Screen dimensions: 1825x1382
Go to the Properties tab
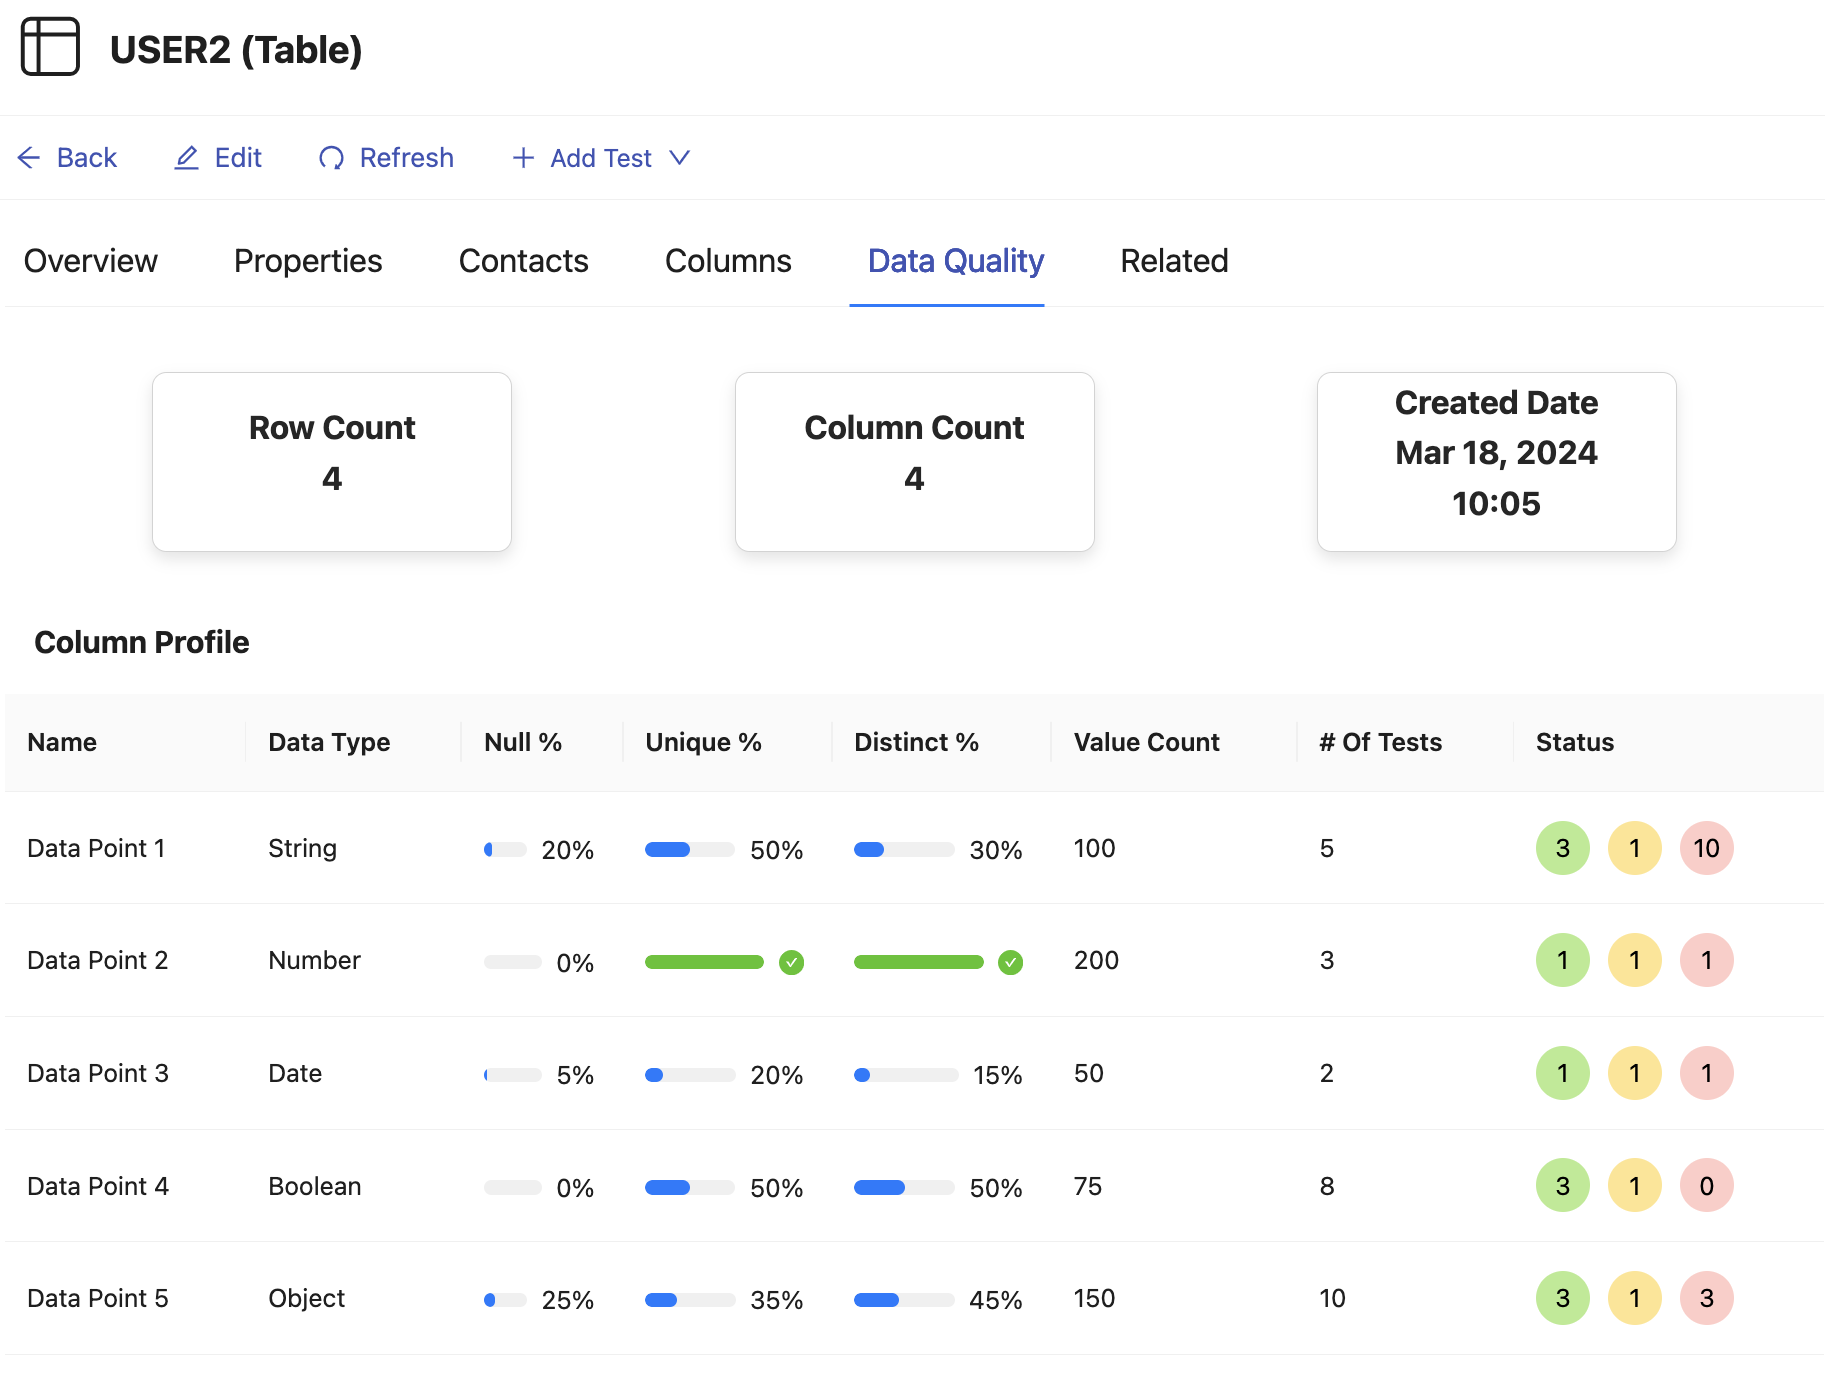(x=308, y=261)
